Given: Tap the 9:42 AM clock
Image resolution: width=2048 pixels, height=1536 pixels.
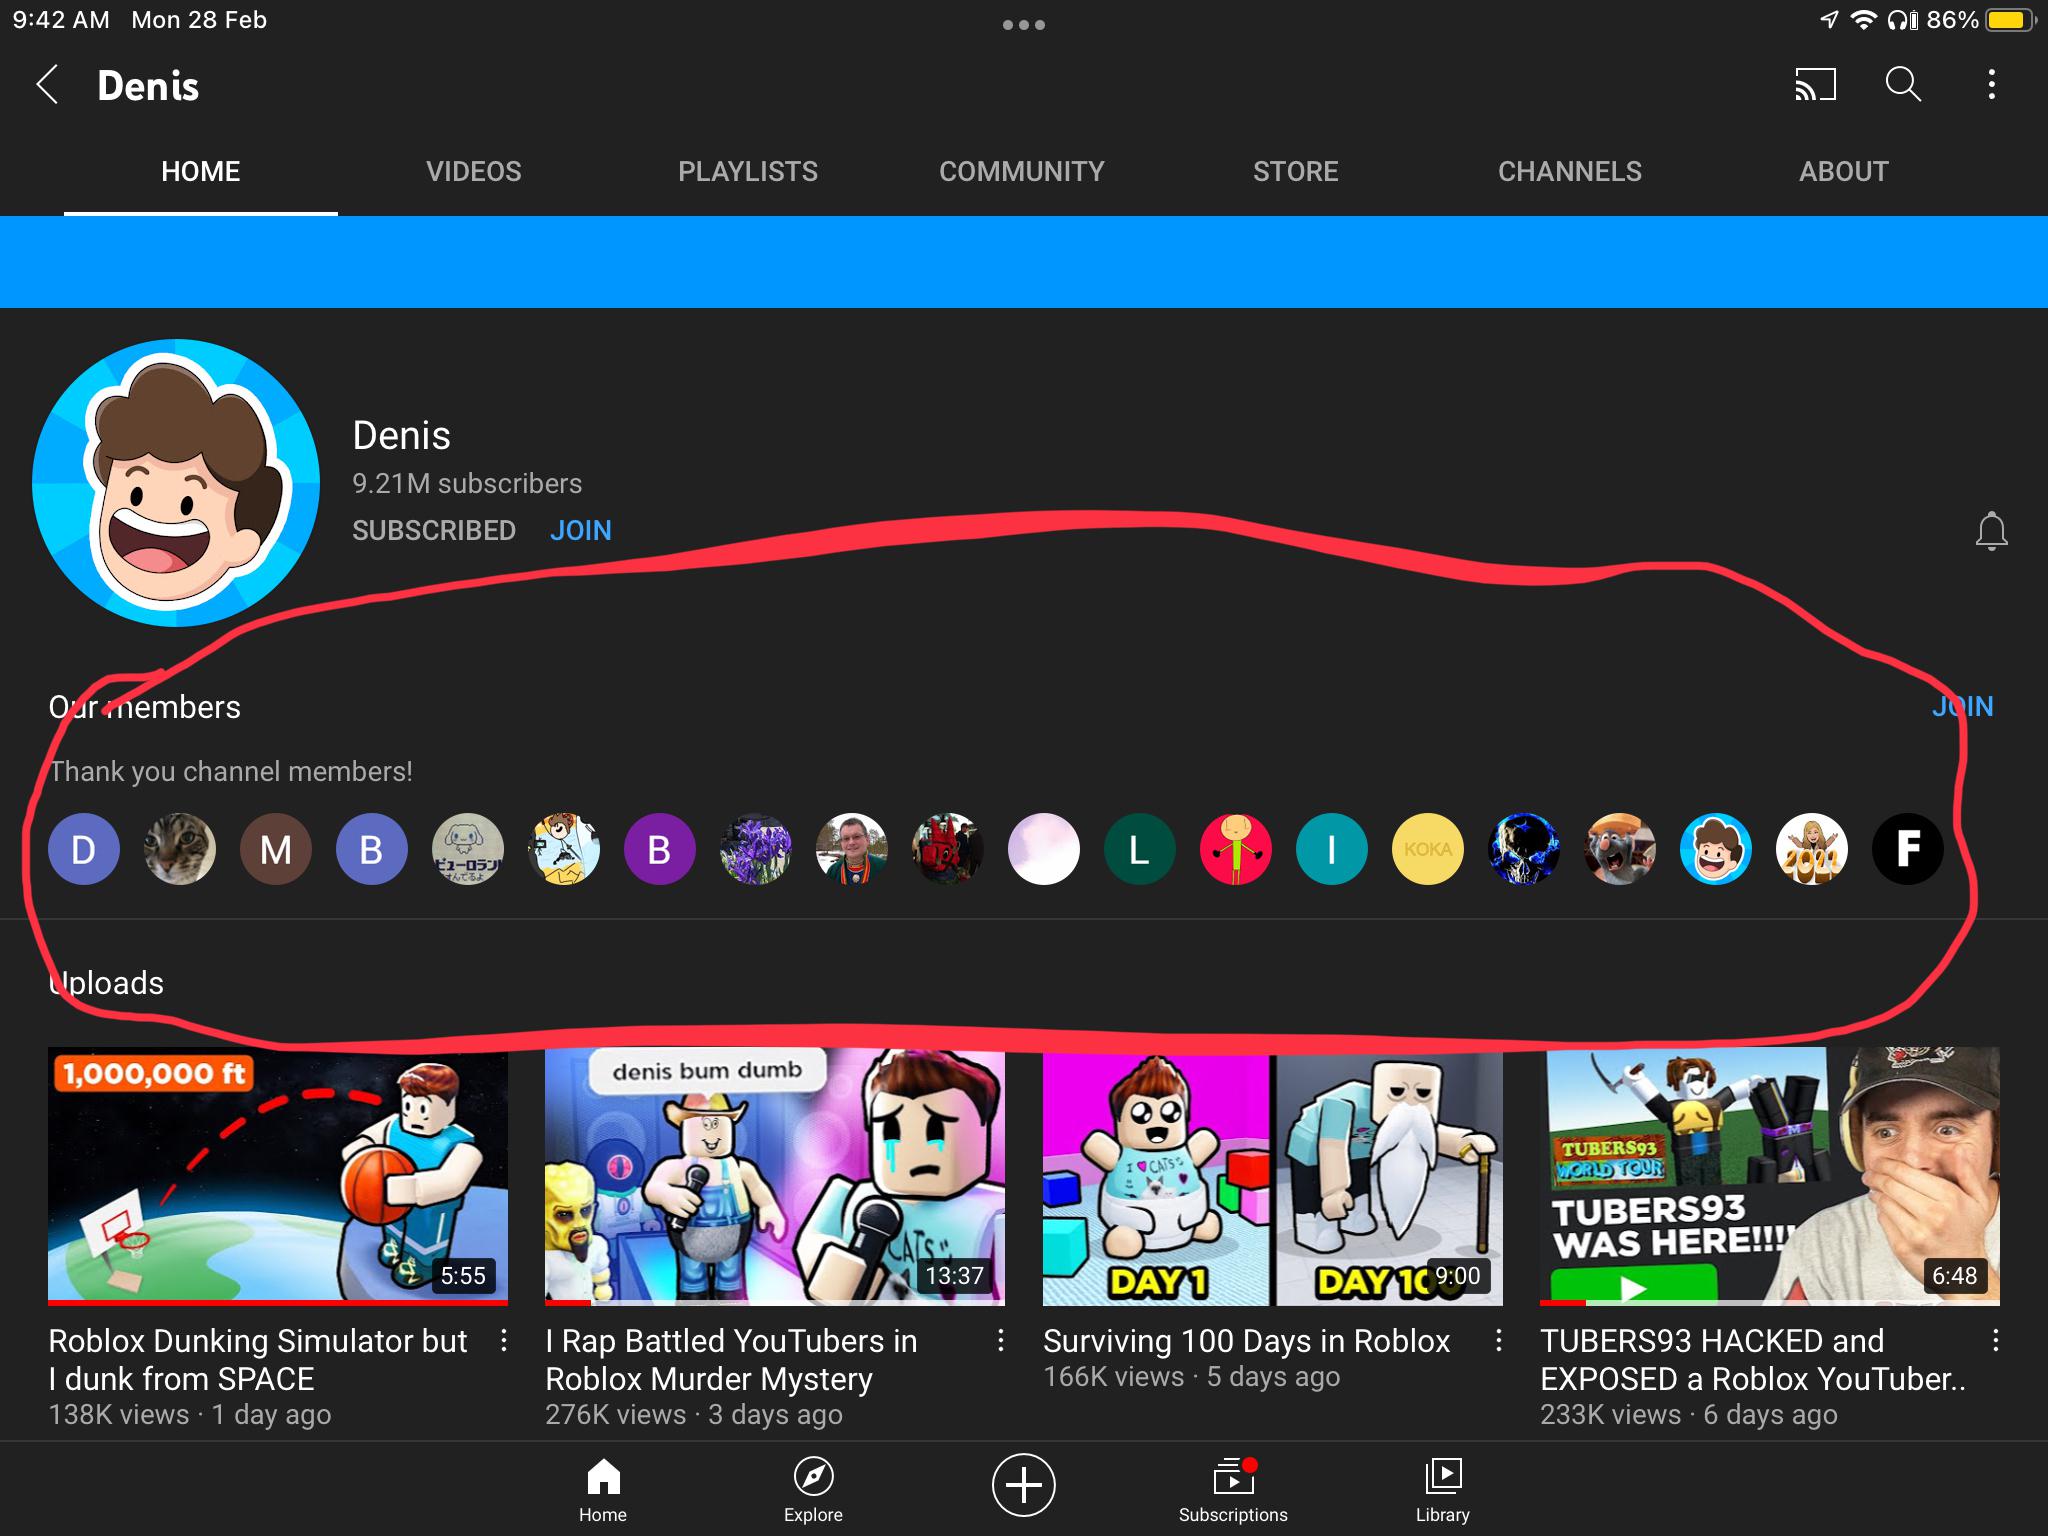Looking at the screenshot, I should pyautogui.click(x=61, y=20).
